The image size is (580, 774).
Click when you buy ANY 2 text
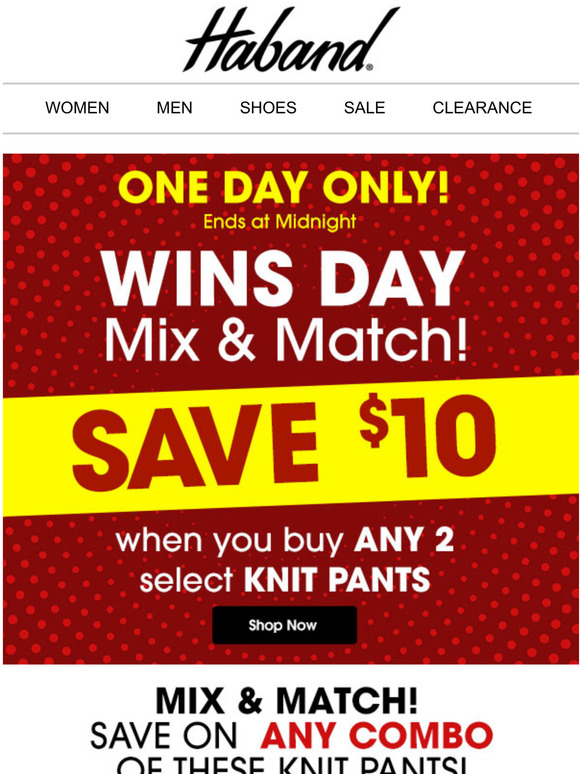pos(285,540)
